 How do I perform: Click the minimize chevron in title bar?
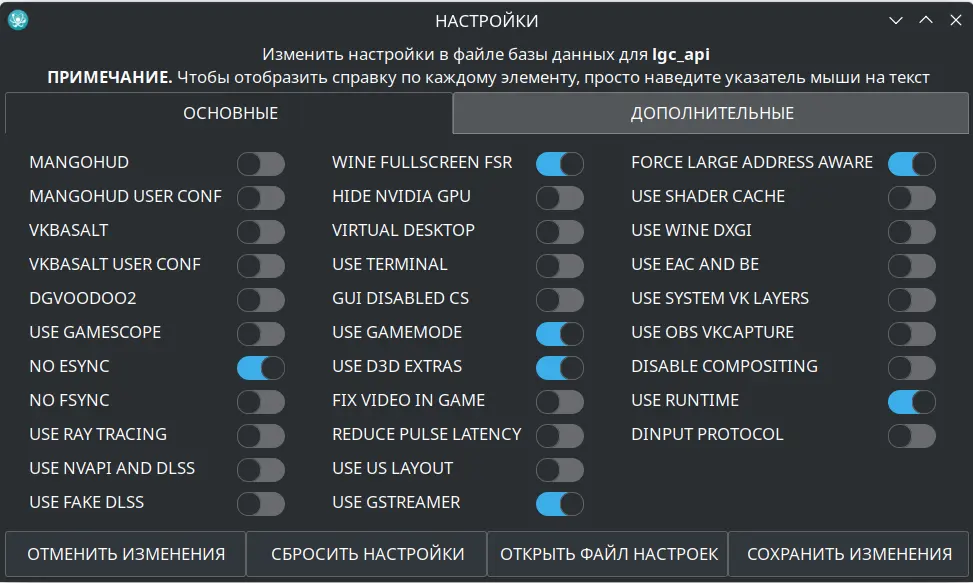895,20
